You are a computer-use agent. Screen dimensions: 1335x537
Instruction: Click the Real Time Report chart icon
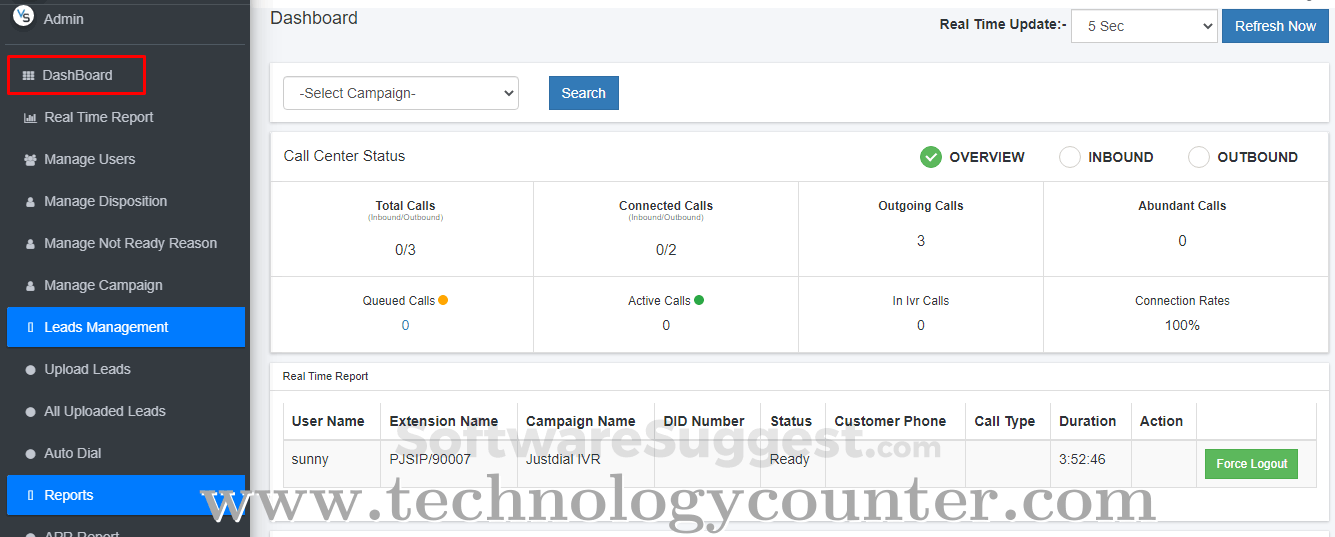[x=30, y=117]
